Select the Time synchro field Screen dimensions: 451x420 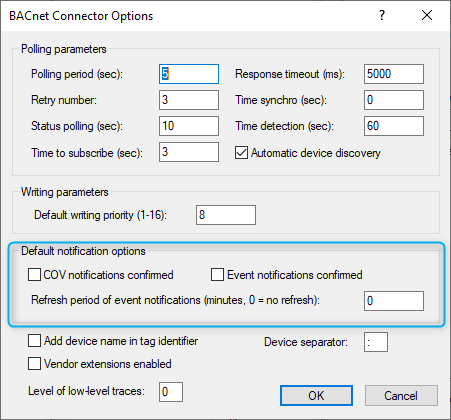tap(394, 100)
